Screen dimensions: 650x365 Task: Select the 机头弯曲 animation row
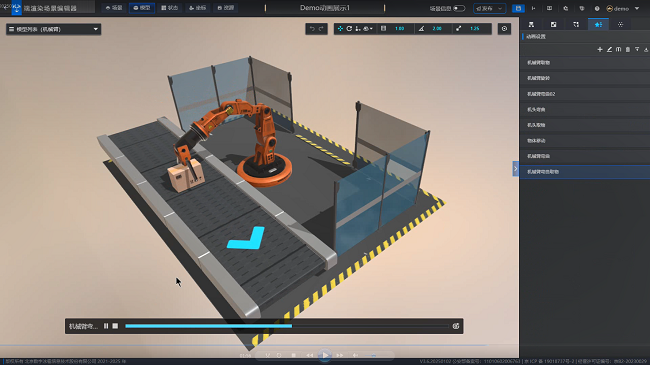[585, 110]
